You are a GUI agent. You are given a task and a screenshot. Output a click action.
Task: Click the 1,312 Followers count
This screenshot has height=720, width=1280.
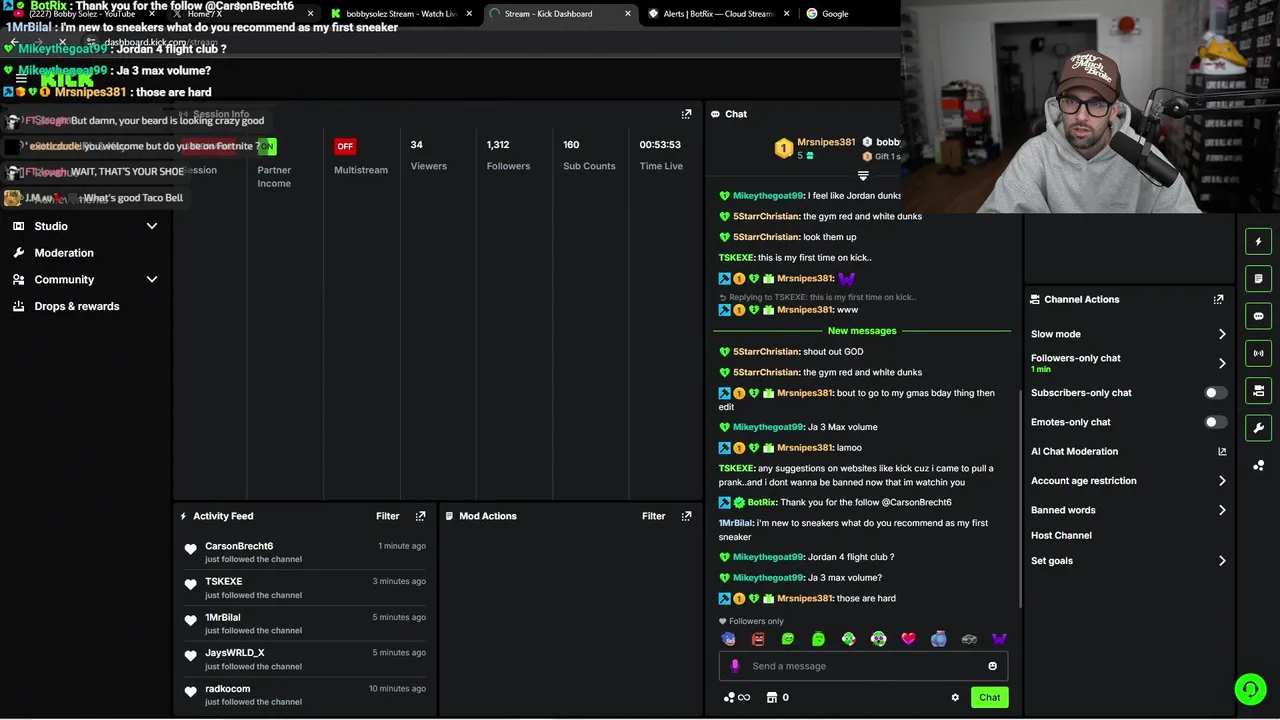point(498,145)
